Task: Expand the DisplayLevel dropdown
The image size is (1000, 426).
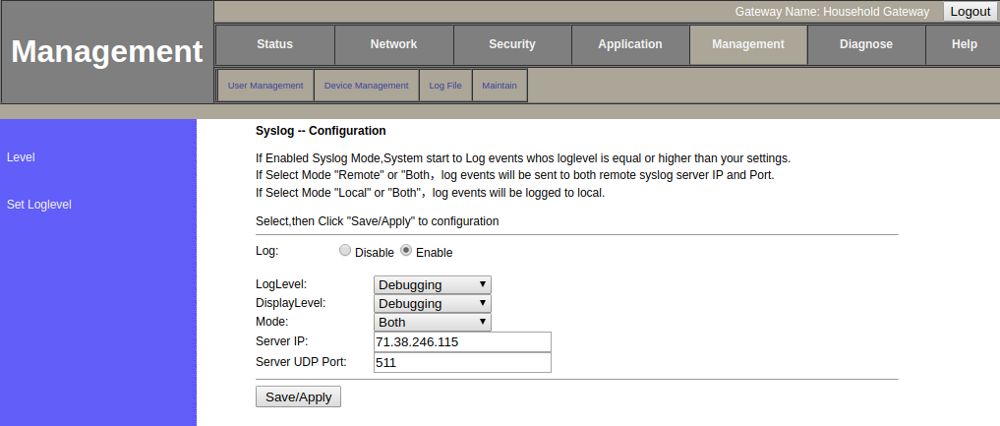Action: click(432, 303)
